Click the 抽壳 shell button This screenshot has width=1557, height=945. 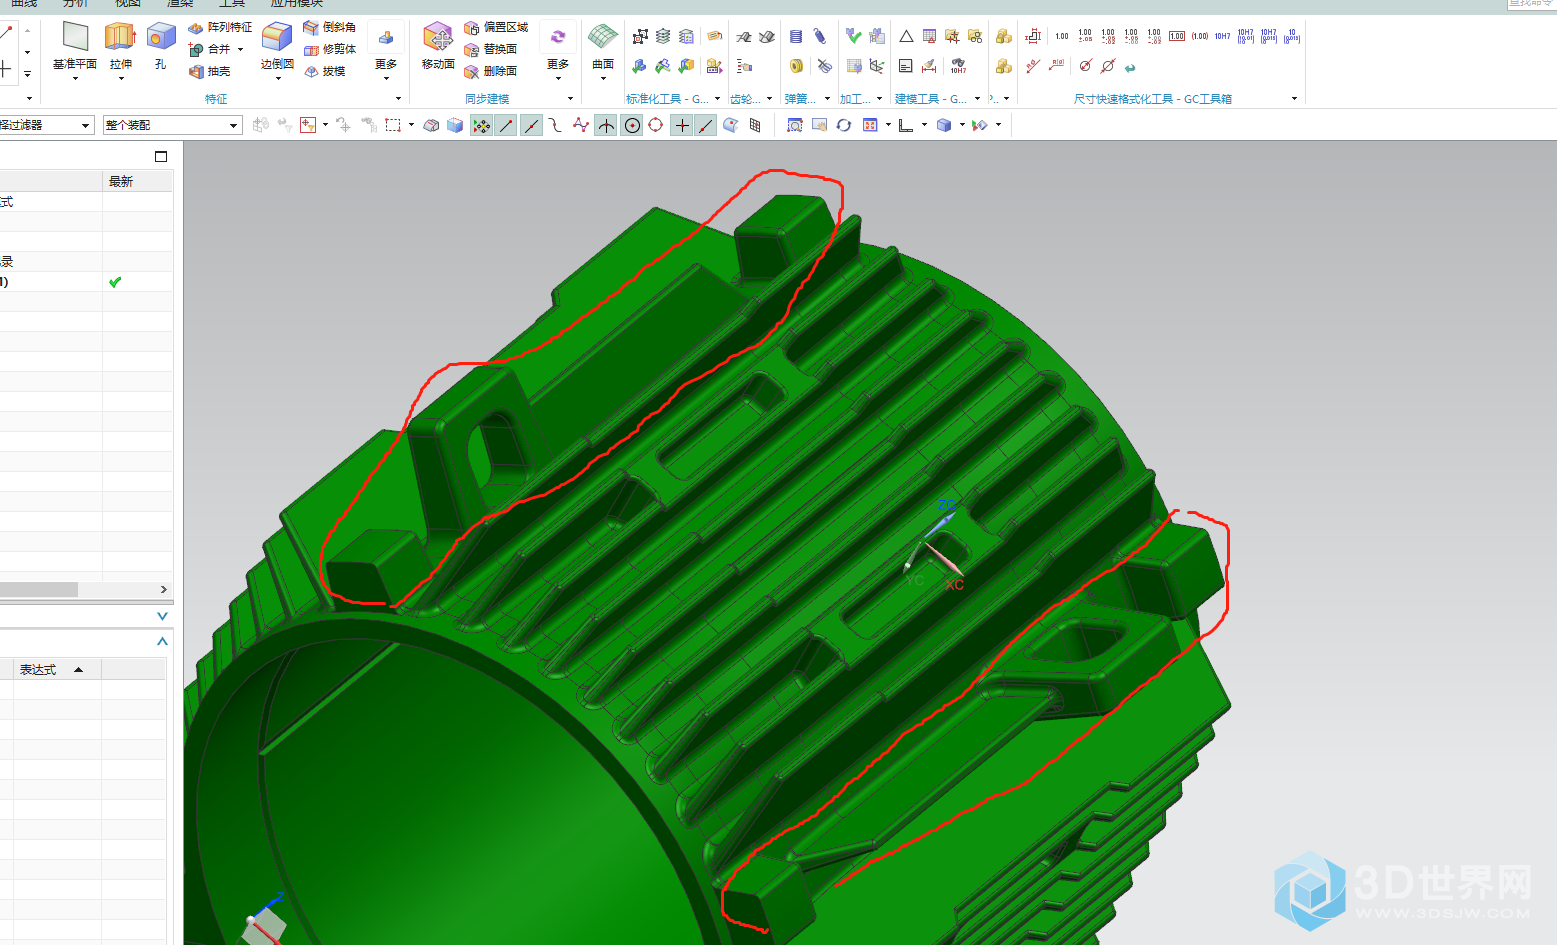[210, 71]
